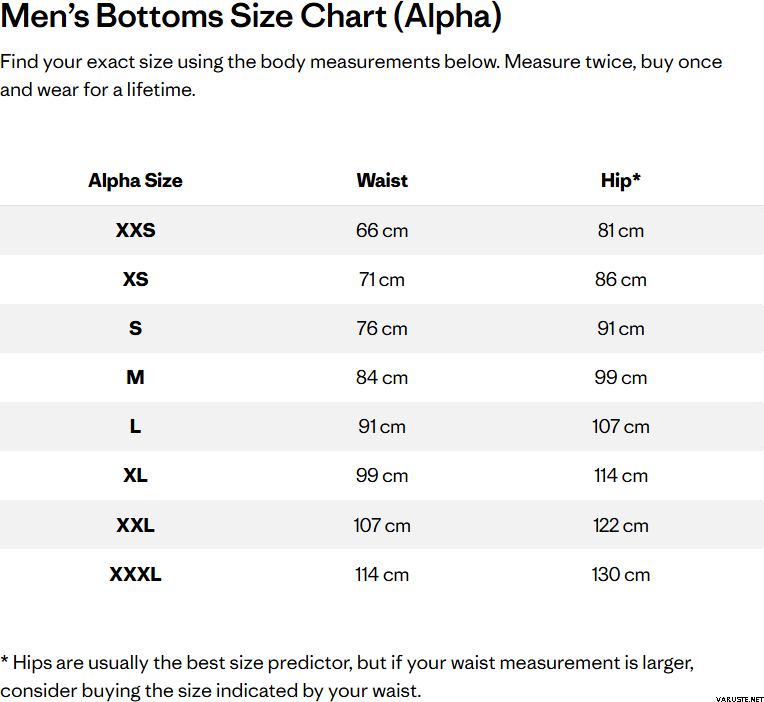Screen dimensions: 764x702
Task: Click the 84 cm waist value
Action: (382, 377)
